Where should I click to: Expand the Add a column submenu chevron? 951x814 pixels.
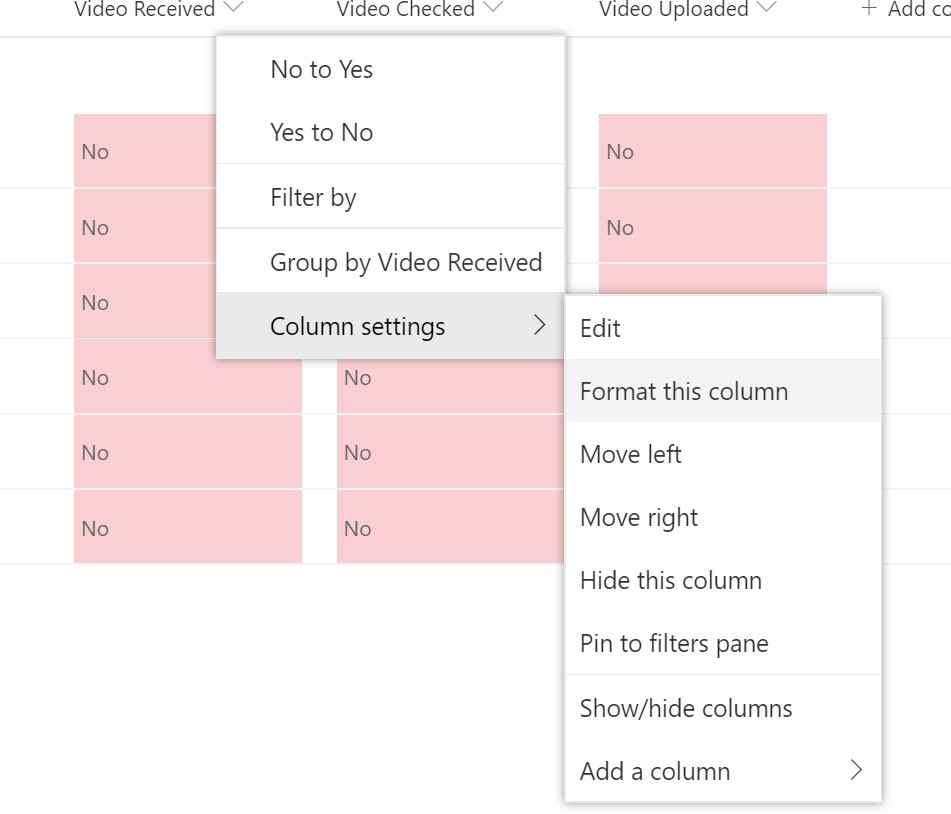pyautogui.click(x=856, y=770)
